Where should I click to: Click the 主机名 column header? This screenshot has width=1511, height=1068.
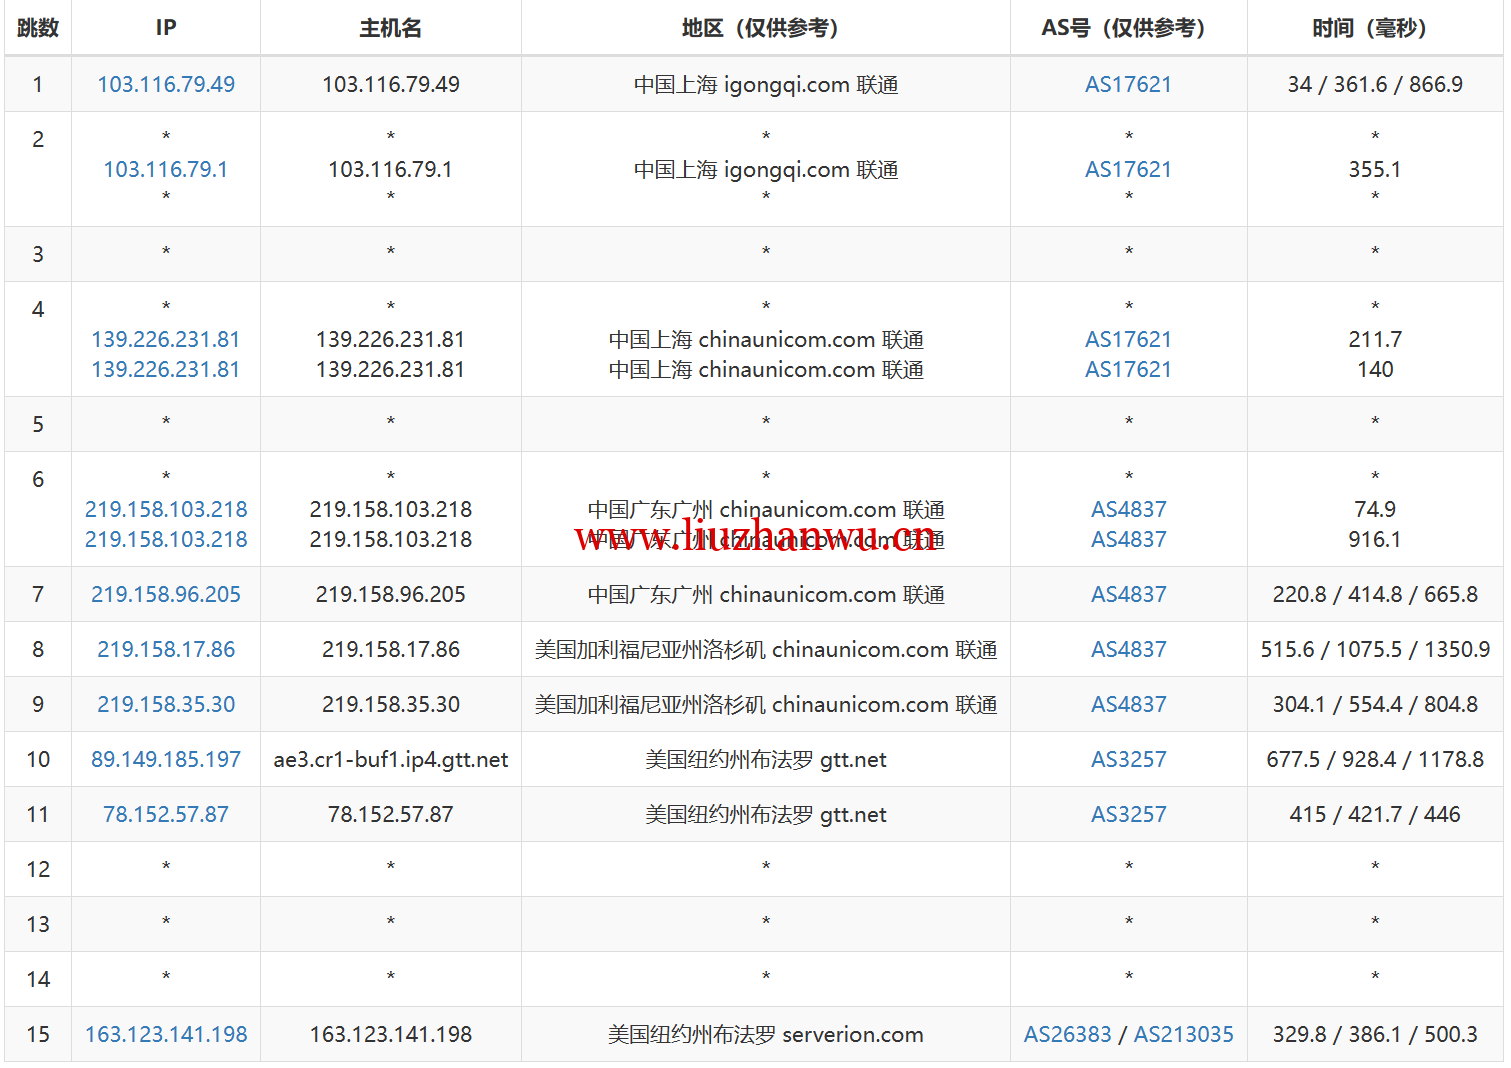coord(390,28)
